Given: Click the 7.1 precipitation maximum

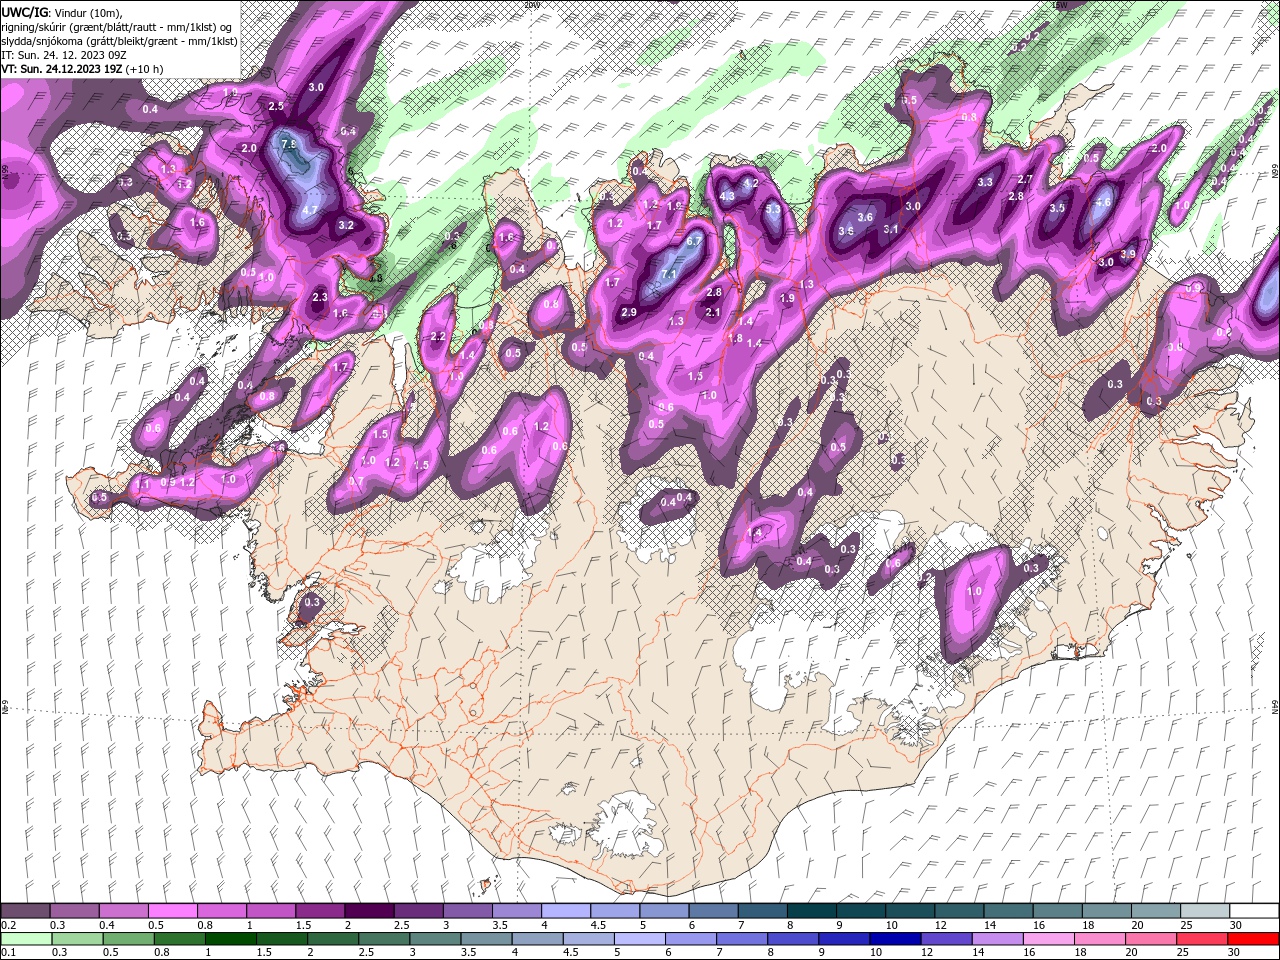Looking at the screenshot, I should click(670, 274).
